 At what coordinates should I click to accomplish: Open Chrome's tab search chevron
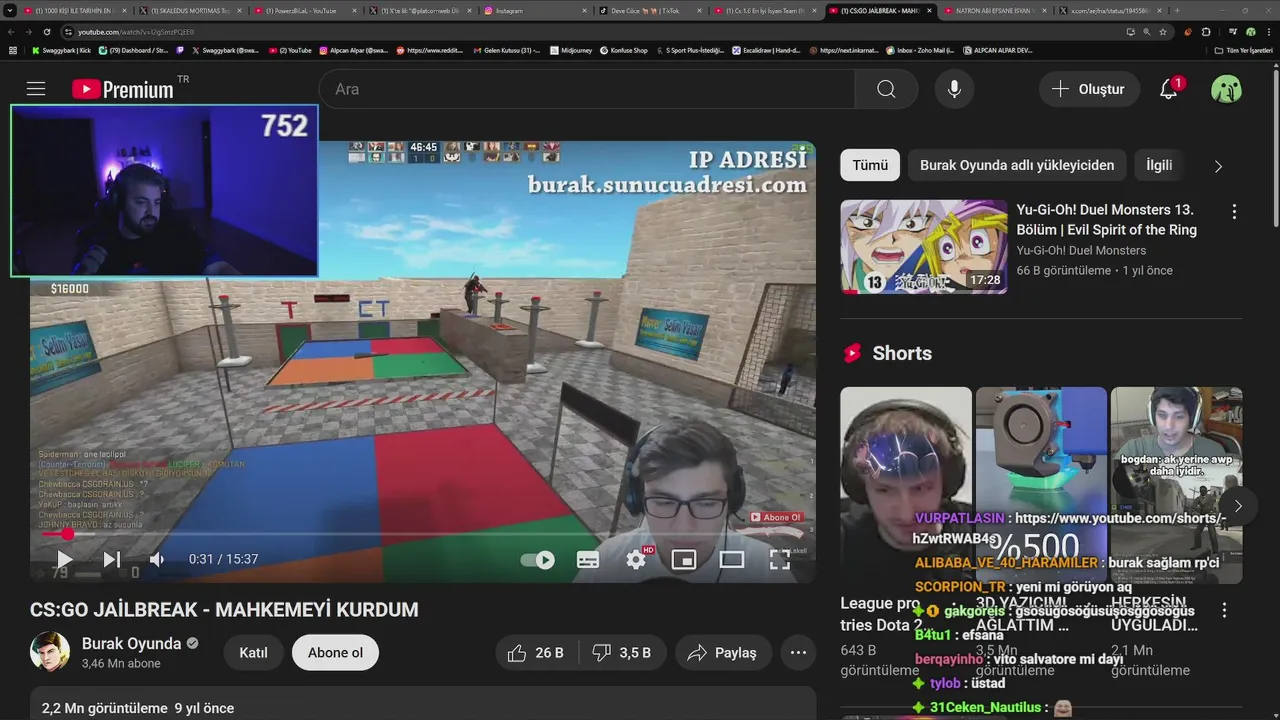tap(10, 10)
